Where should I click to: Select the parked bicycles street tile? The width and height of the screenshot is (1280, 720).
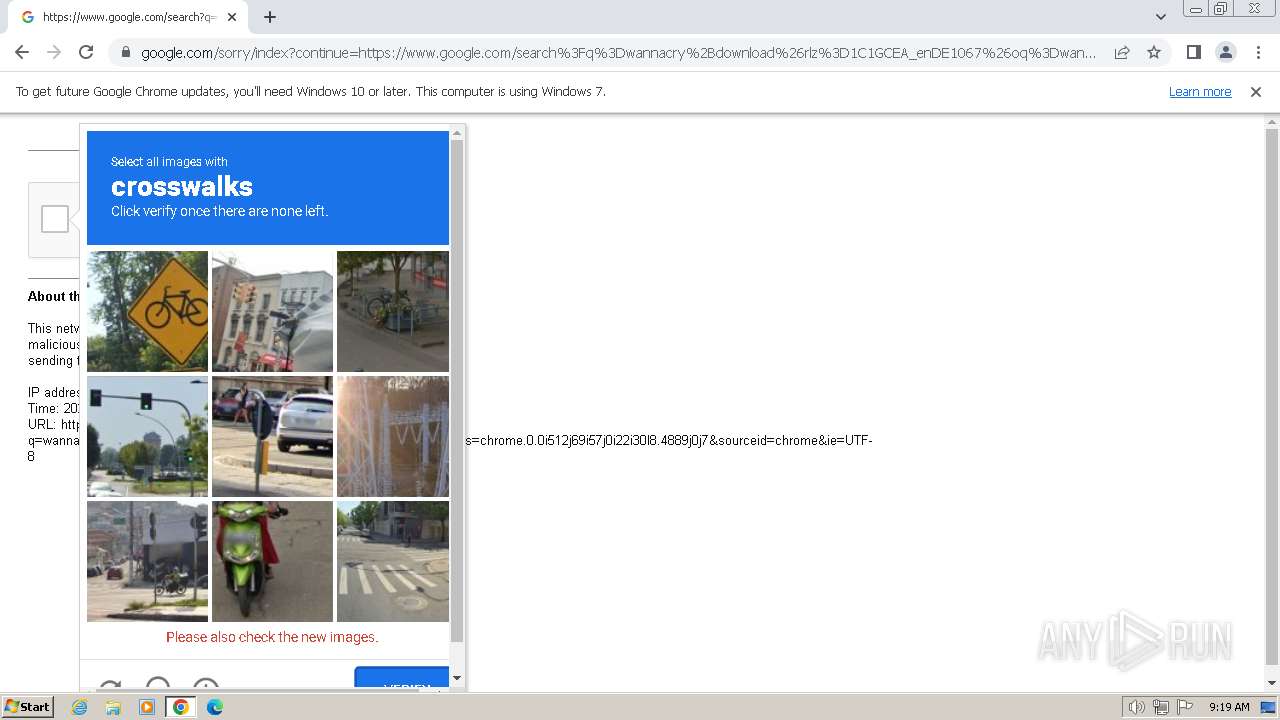click(x=393, y=311)
